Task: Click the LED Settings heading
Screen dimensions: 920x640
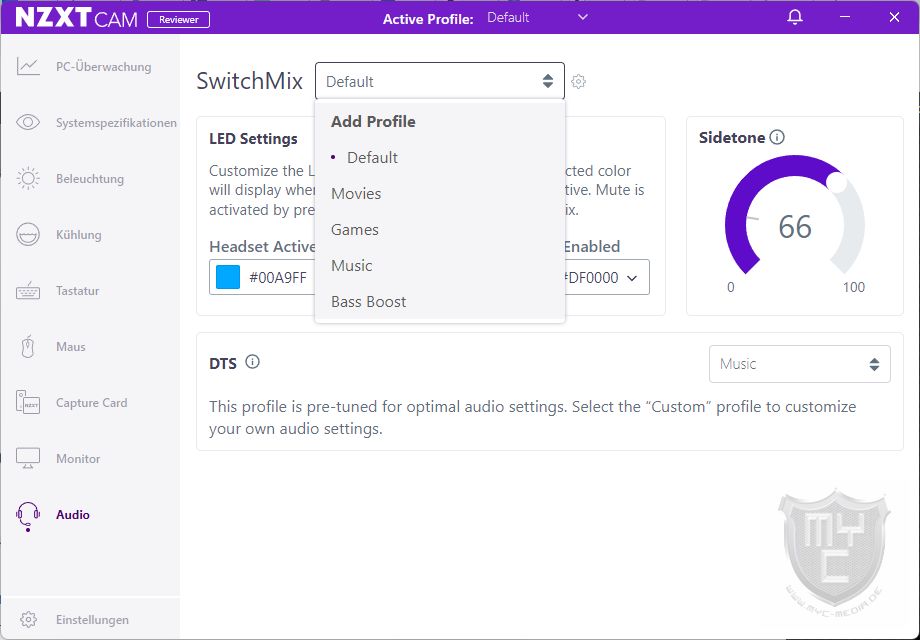Action: pyautogui.click(x=253, y=138)
